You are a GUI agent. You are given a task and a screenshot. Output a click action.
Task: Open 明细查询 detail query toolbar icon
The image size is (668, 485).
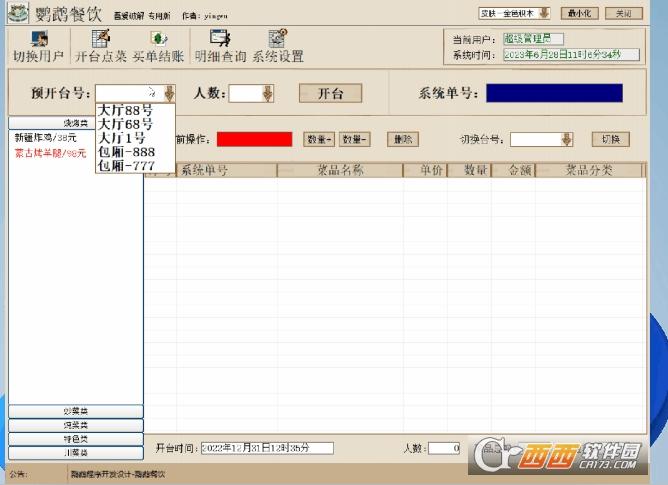[220, 47]
